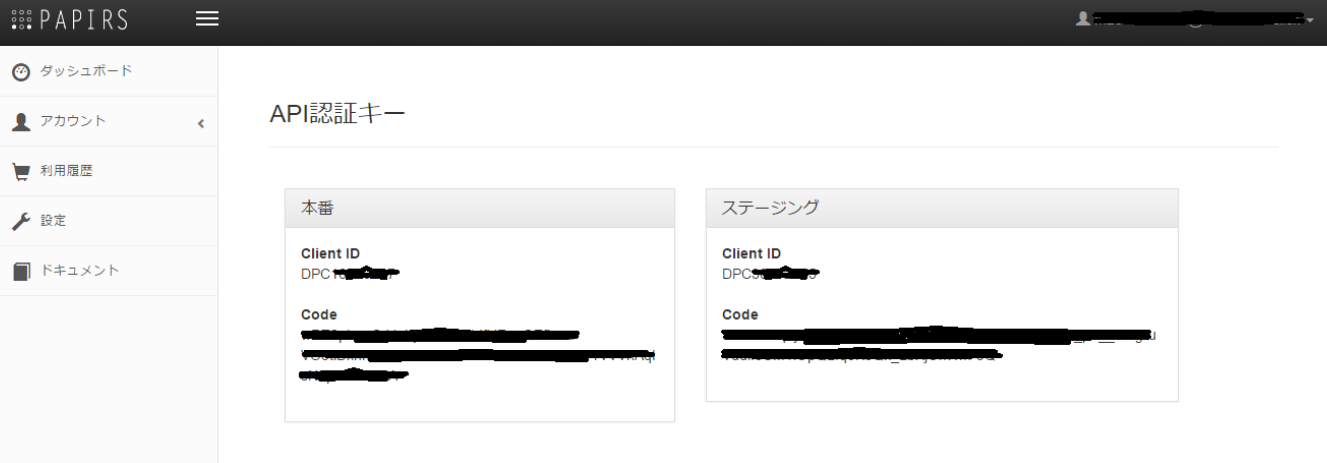1327x463 pixels.
Task: Click the PAPIRS logo
Action: [x=69, y=20]
